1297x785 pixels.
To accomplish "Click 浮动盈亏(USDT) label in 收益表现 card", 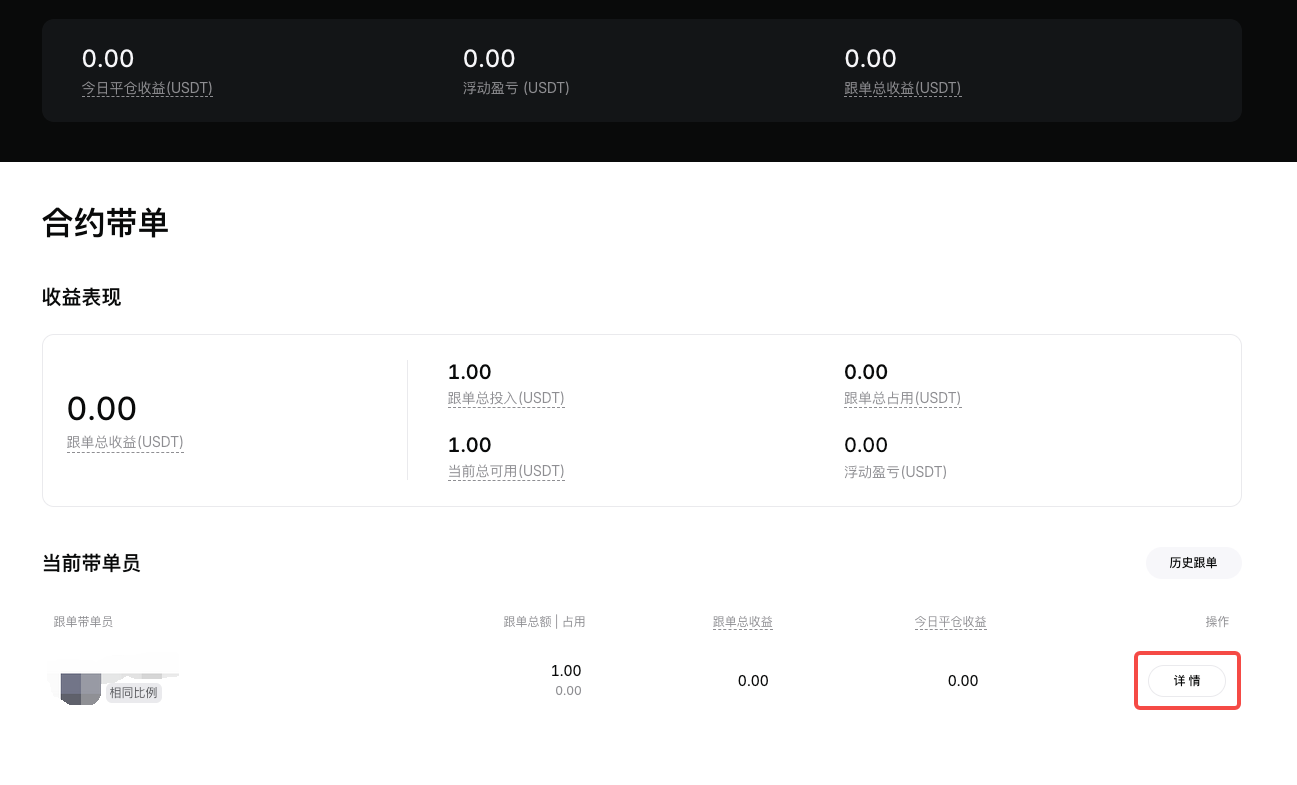I will click(x=895, y=471).
